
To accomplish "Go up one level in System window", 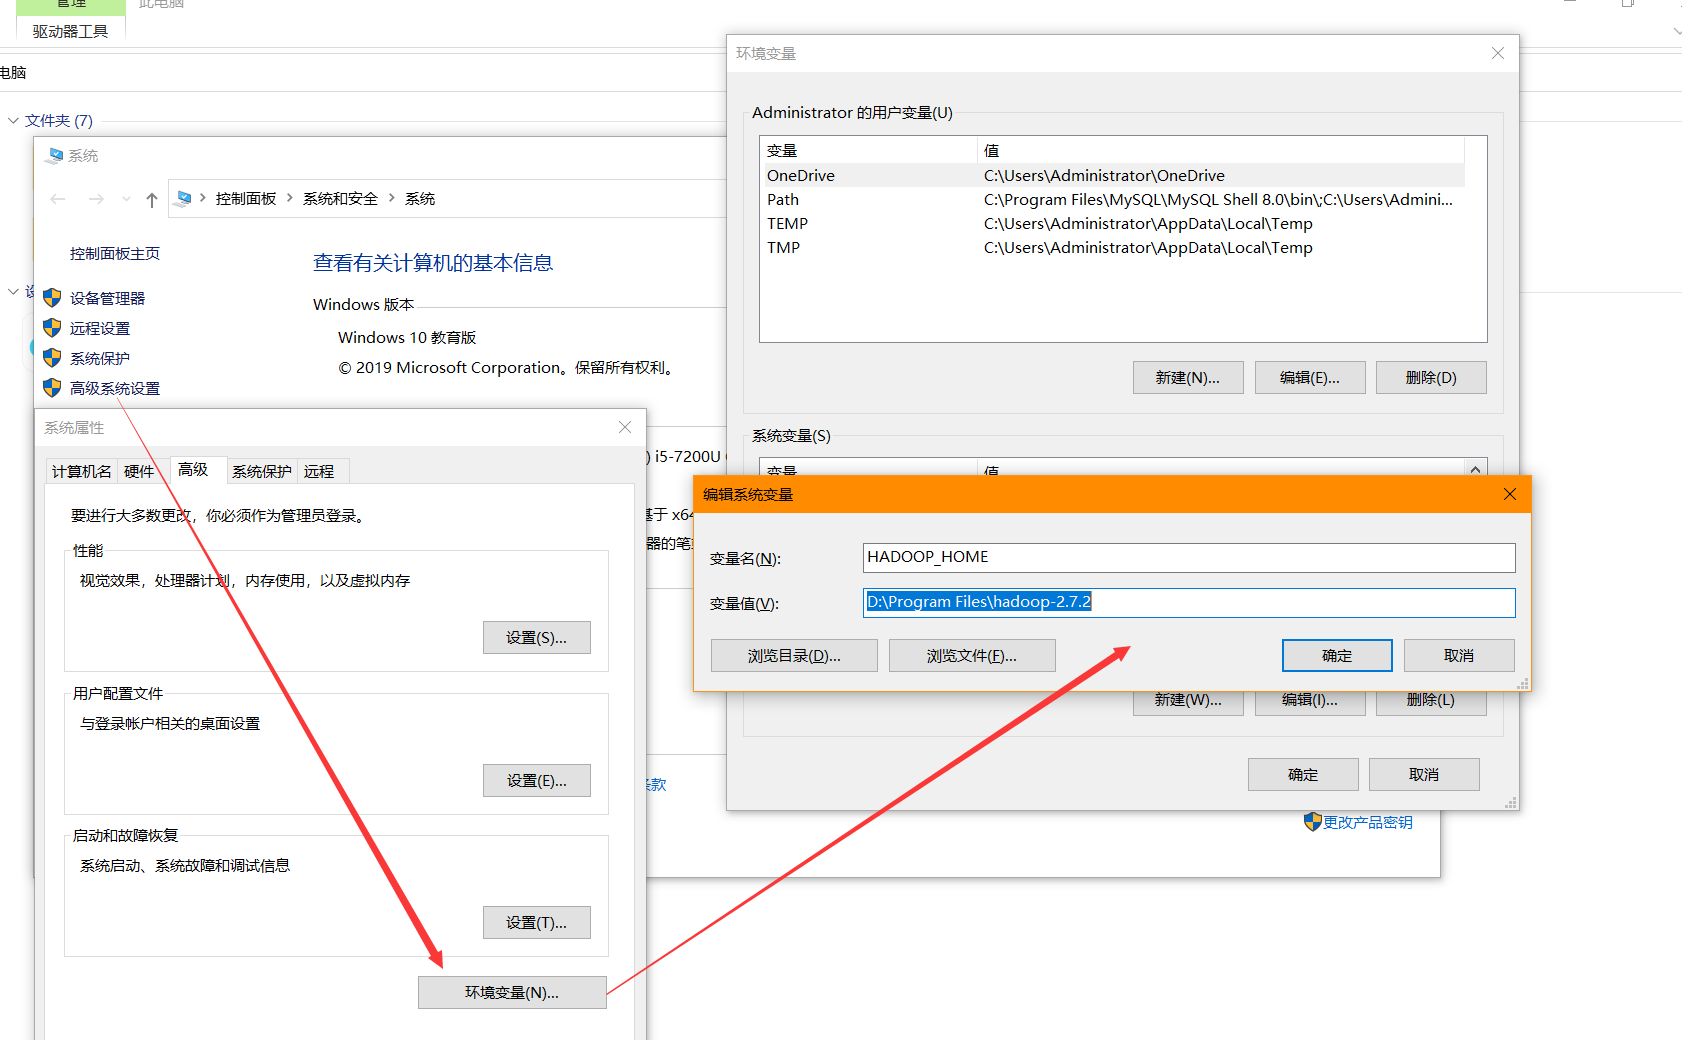I will pos(152,200).
